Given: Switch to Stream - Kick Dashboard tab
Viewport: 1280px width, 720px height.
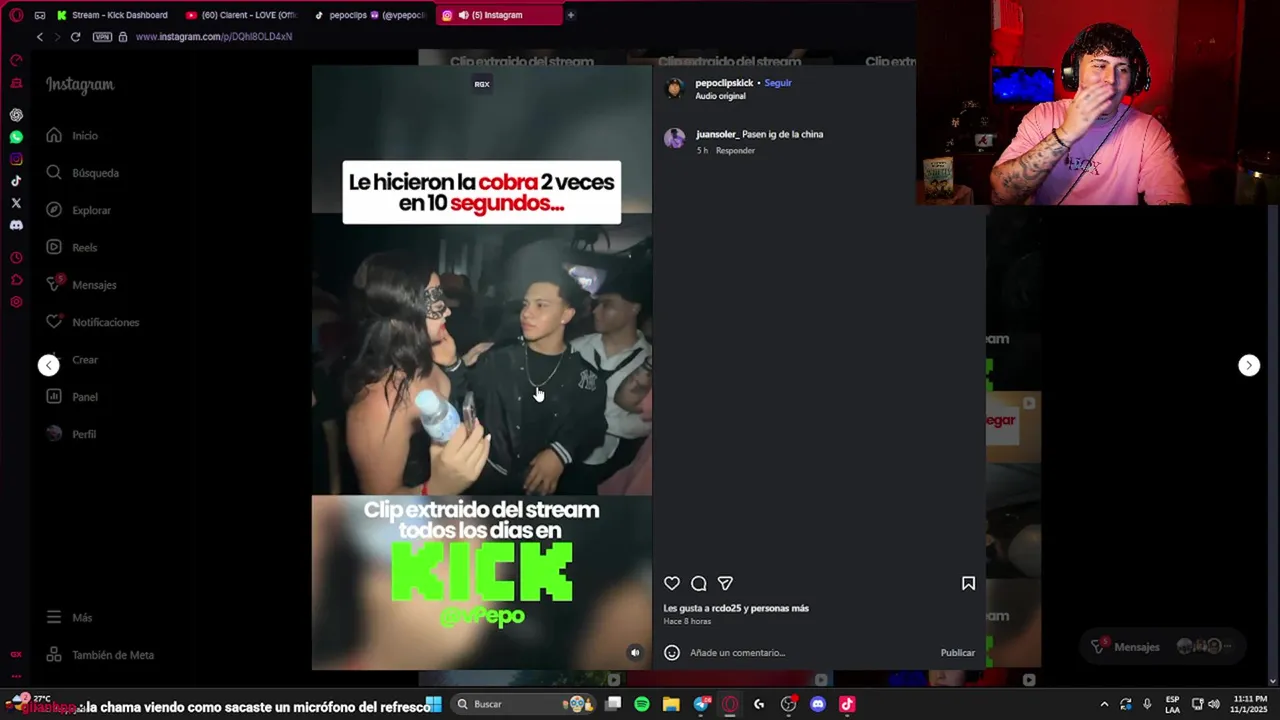Looking at the screenshot, I should pos(112,15).
